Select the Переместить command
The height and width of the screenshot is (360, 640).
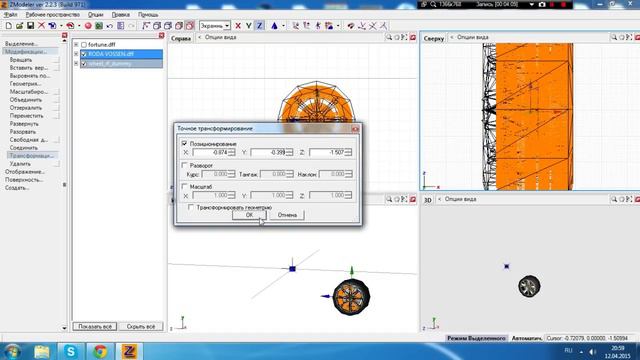(27, 116)
